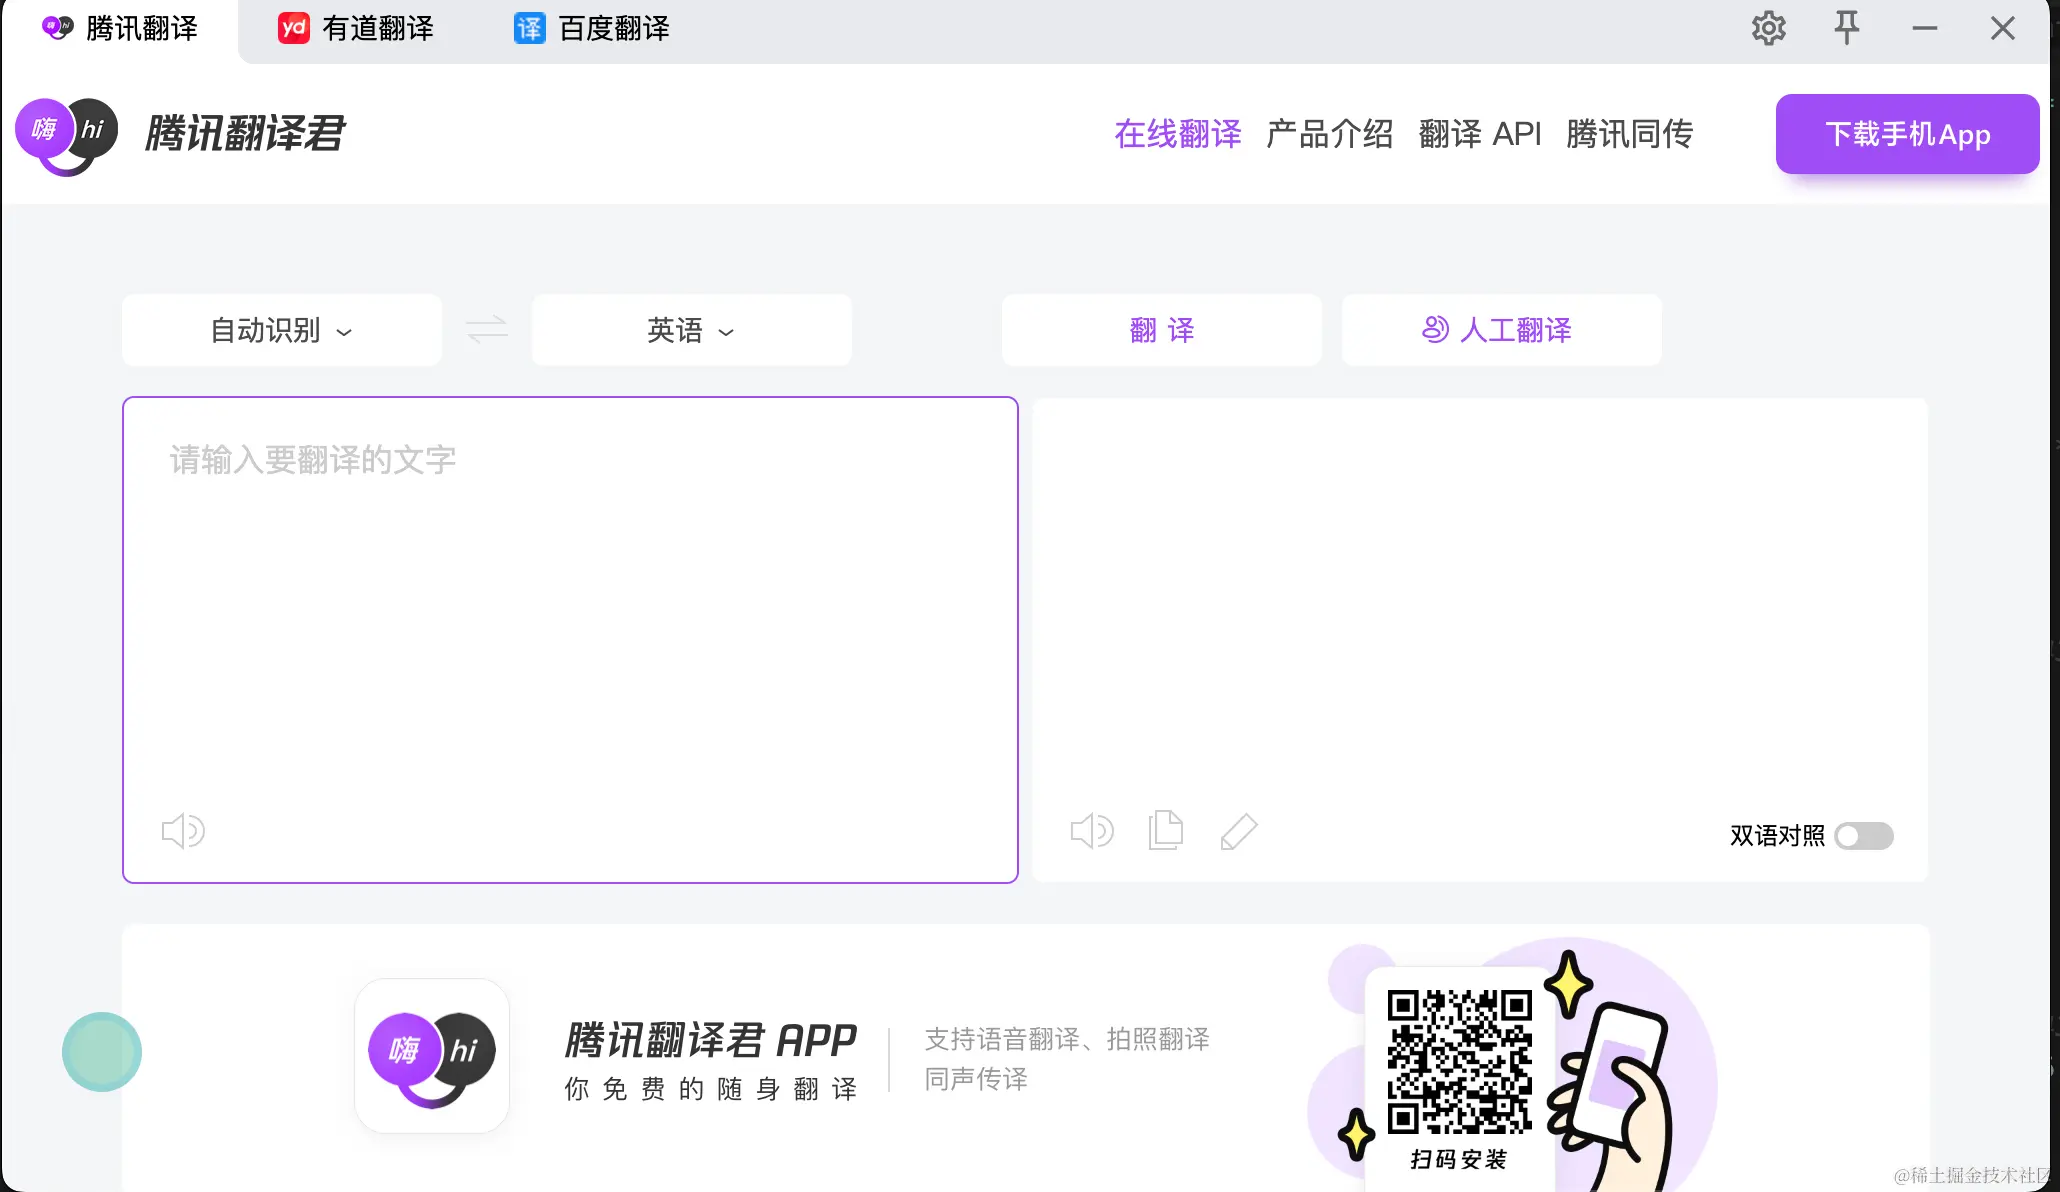Expand the 自动识别 source language dropdown
This screenshot has height=1192, width=2060.
point(281,330)
